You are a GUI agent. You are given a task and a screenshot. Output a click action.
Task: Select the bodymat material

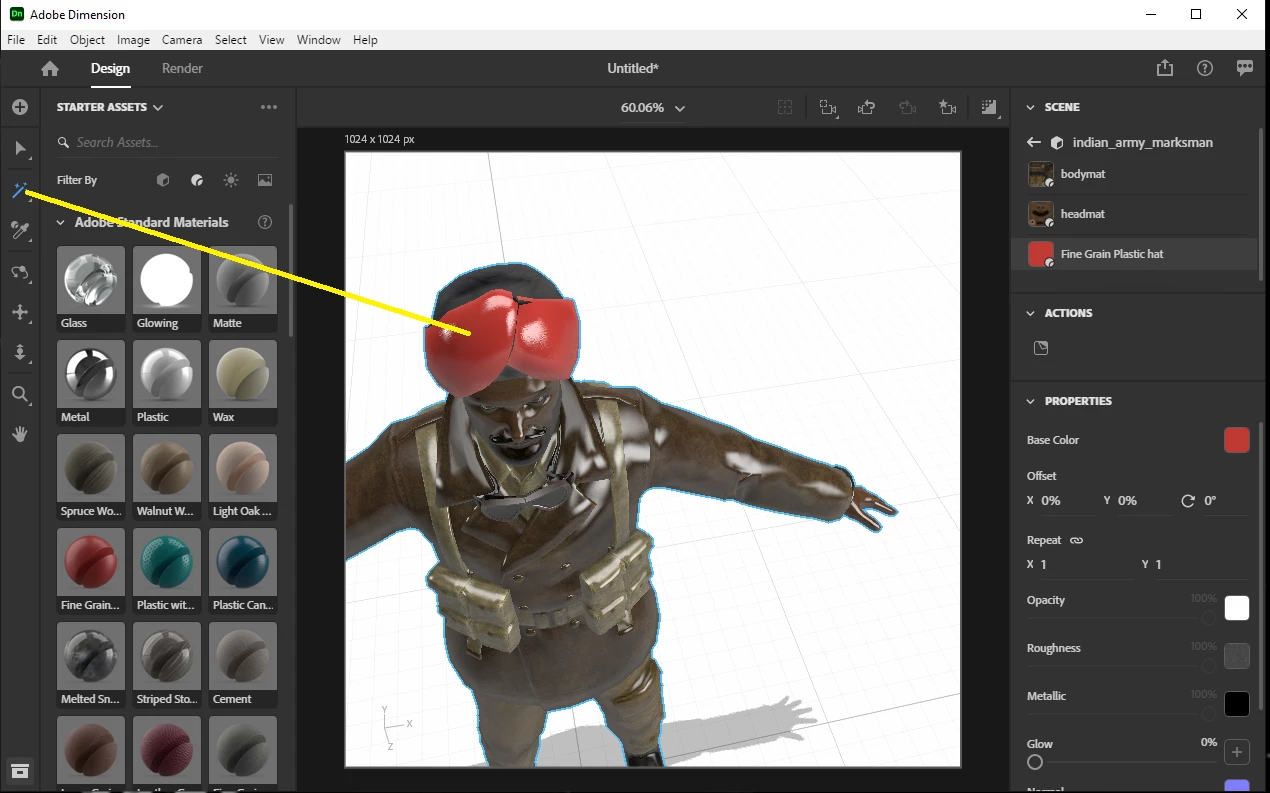[1134, 174]
